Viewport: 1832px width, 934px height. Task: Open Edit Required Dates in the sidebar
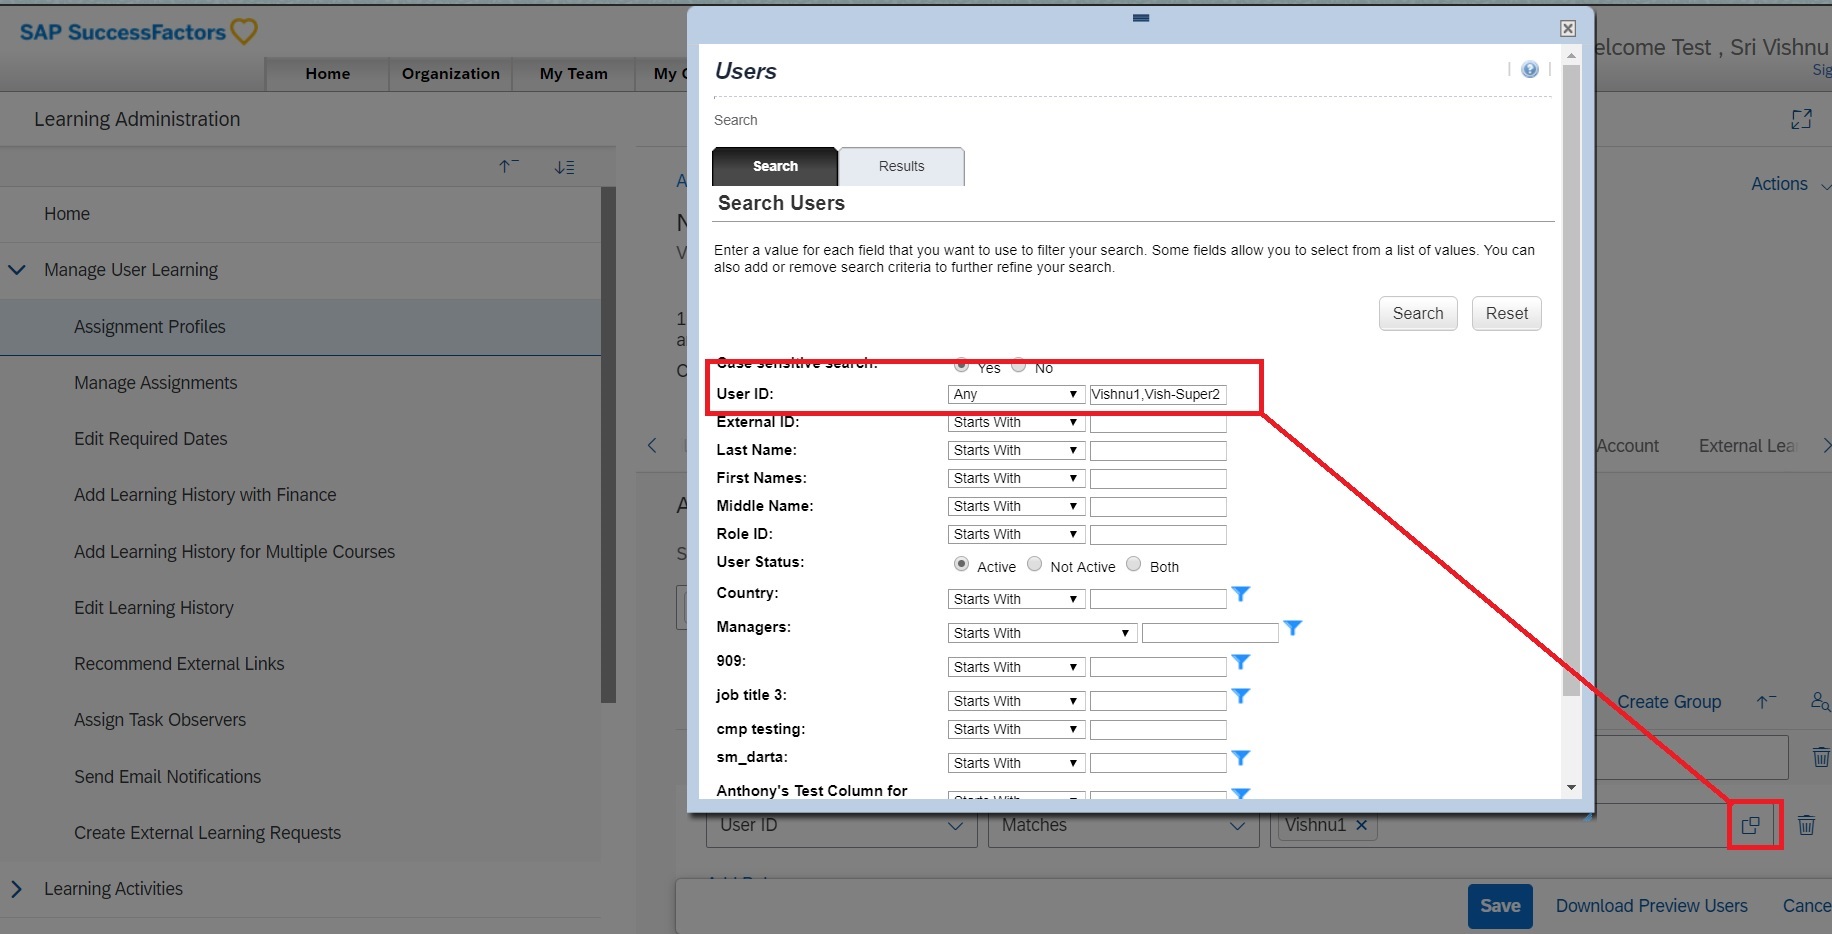(150, 439)
